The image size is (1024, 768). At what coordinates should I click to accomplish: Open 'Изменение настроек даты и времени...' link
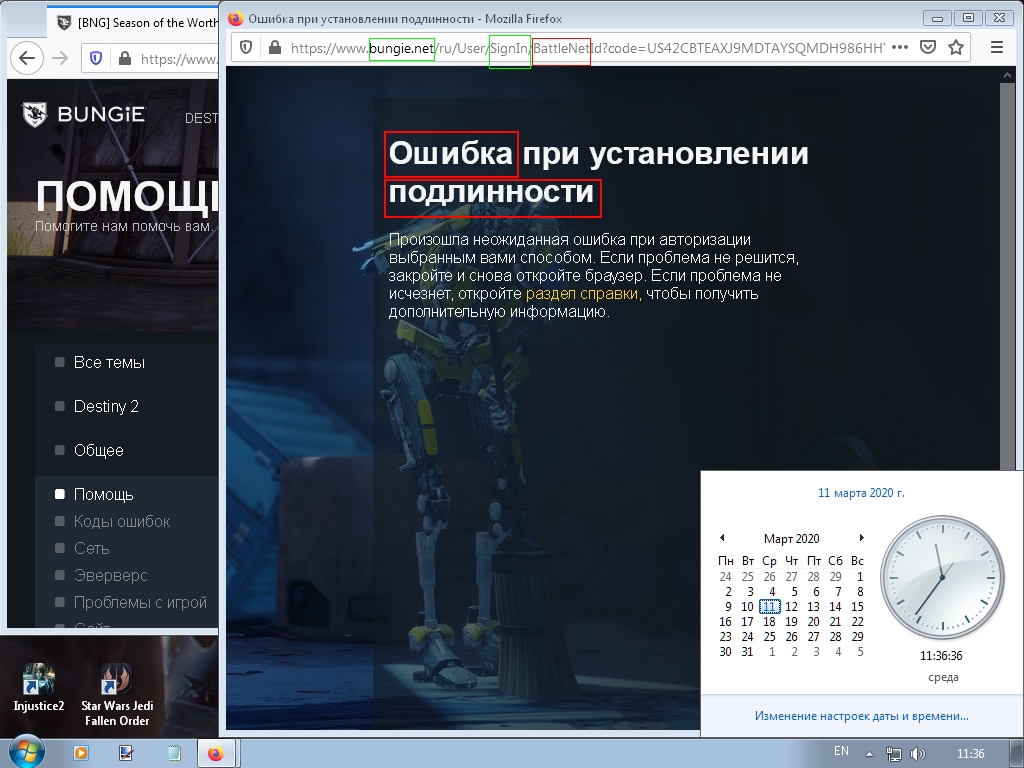pos(861,716)
